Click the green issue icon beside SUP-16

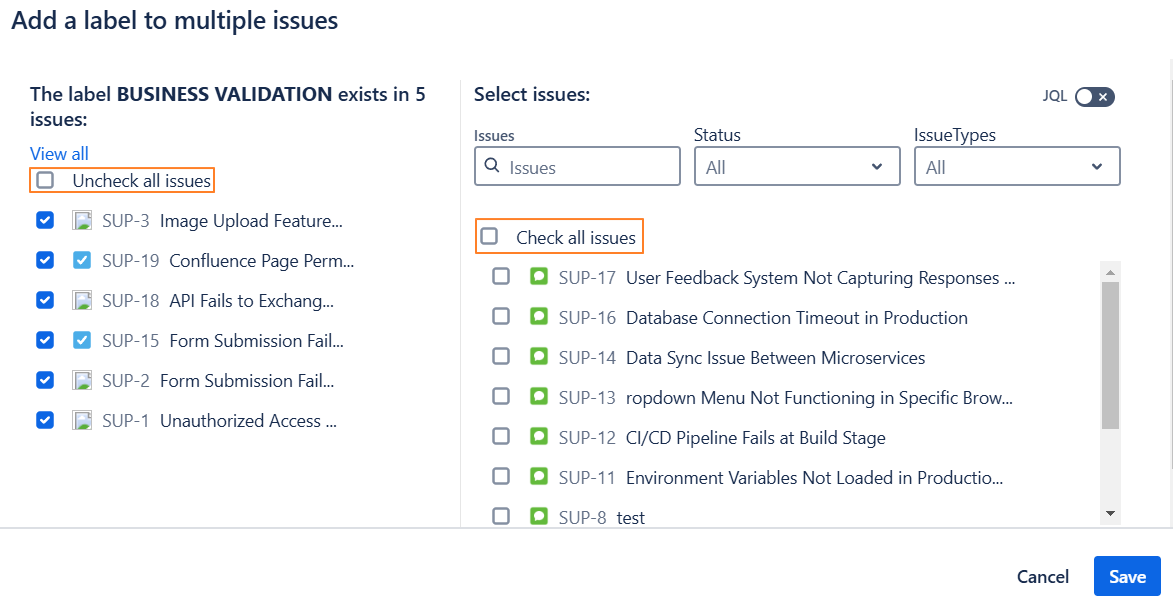coord(539,317)
